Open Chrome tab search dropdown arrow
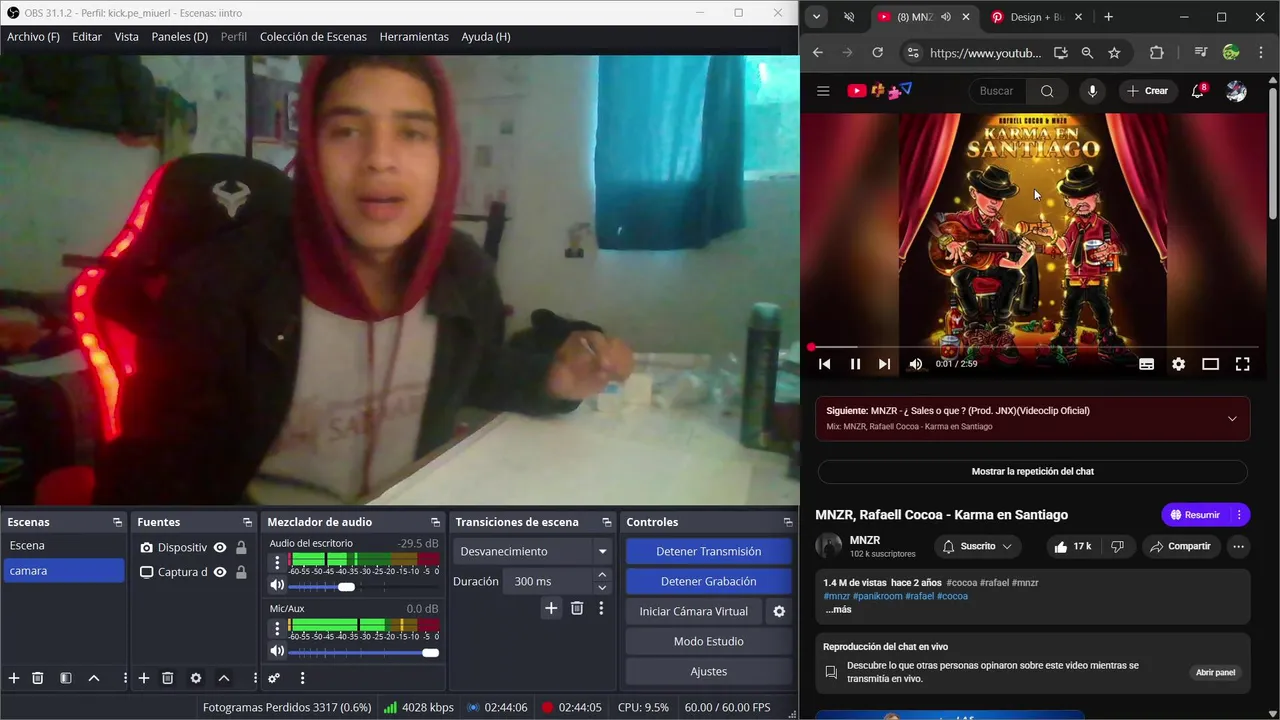 (x=817, y=17)
